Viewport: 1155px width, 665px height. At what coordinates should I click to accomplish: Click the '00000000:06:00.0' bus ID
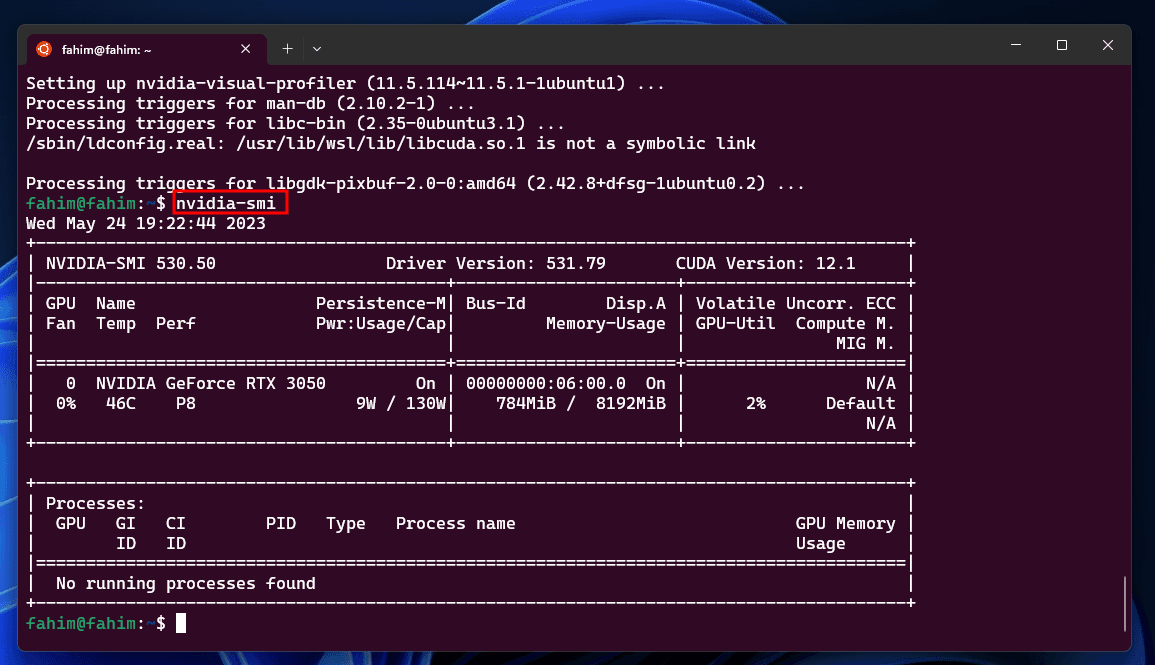546,384
